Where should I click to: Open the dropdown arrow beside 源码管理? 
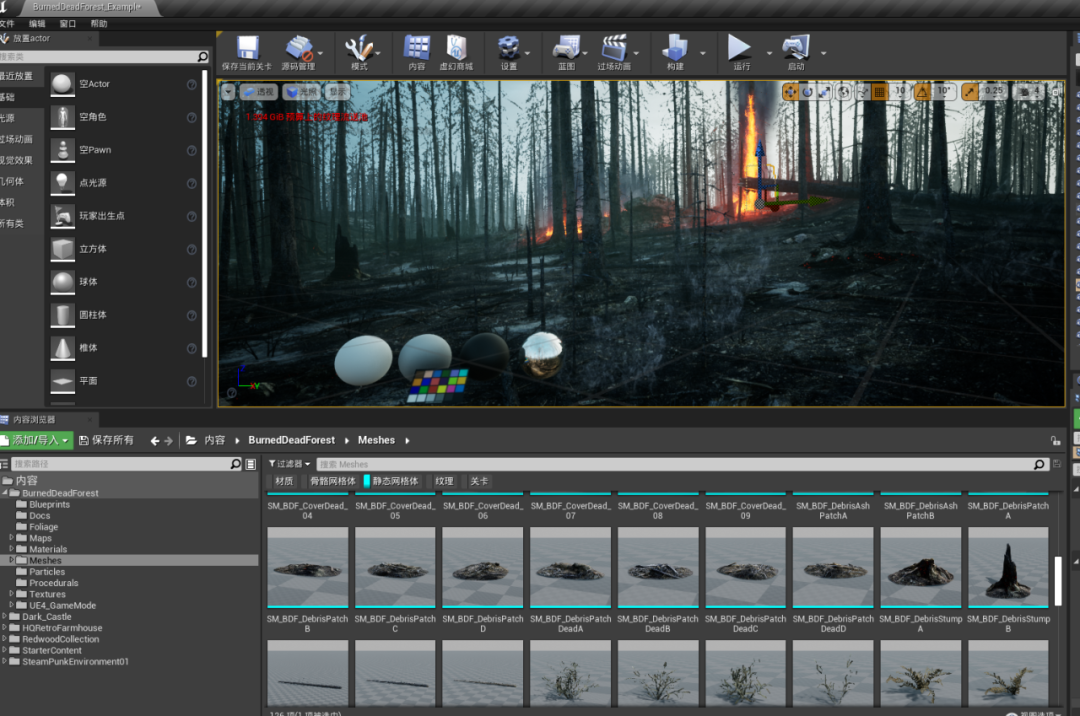point(320,53)
